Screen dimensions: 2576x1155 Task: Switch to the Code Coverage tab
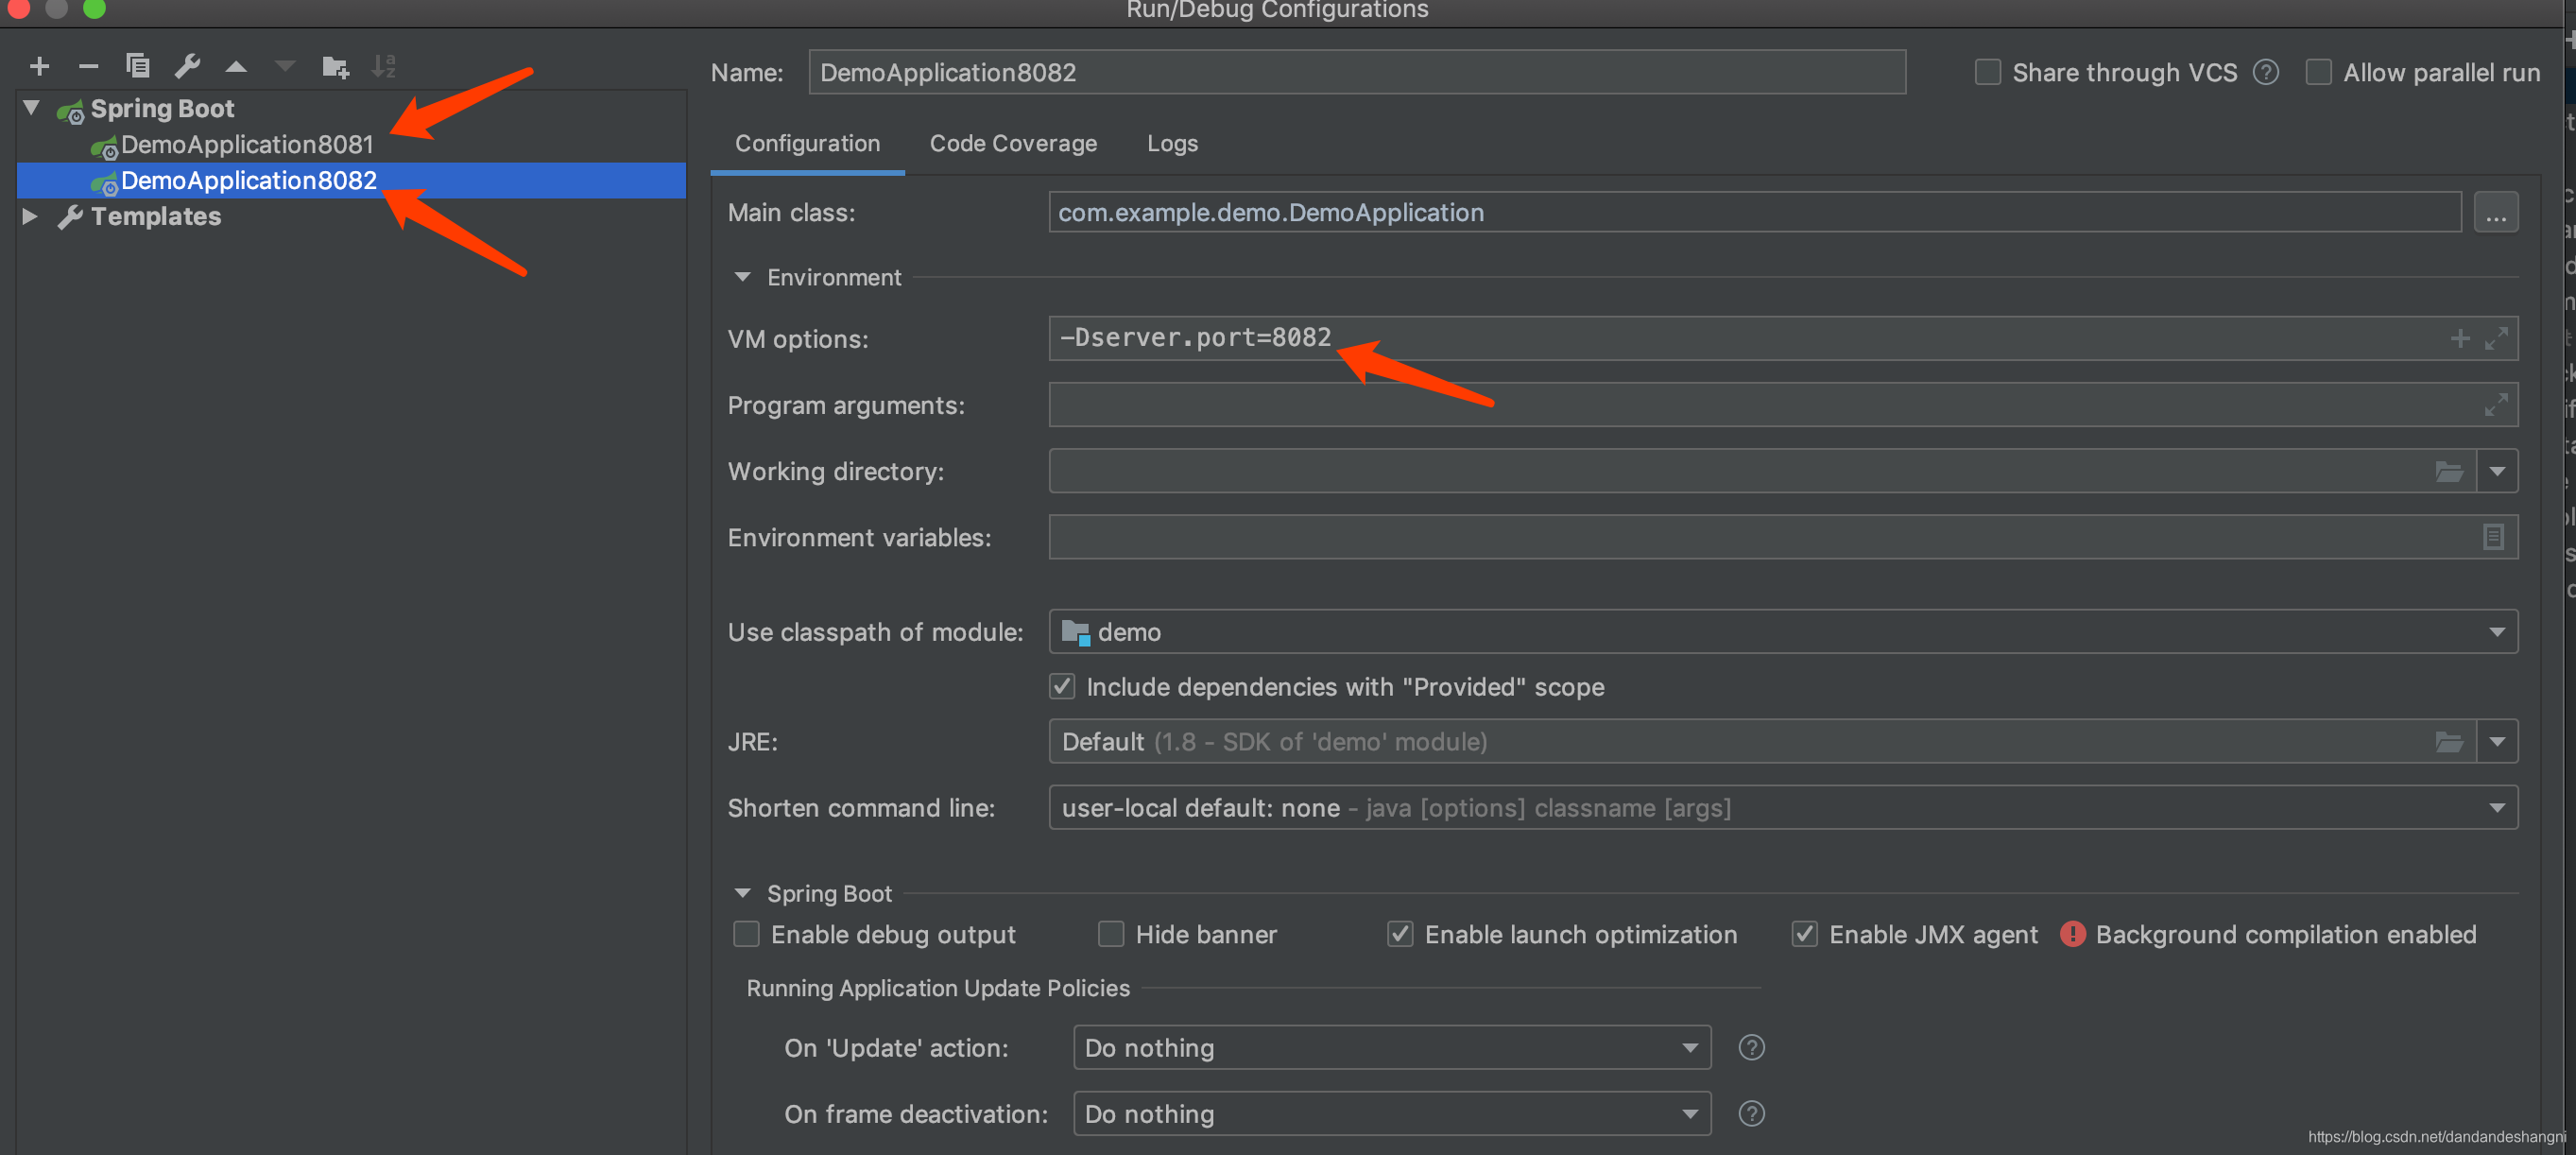tap(1012, 144)
